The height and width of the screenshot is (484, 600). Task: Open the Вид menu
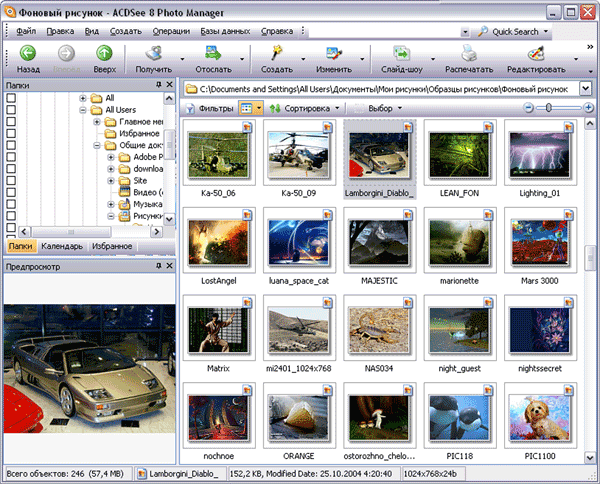pos(92,31)
